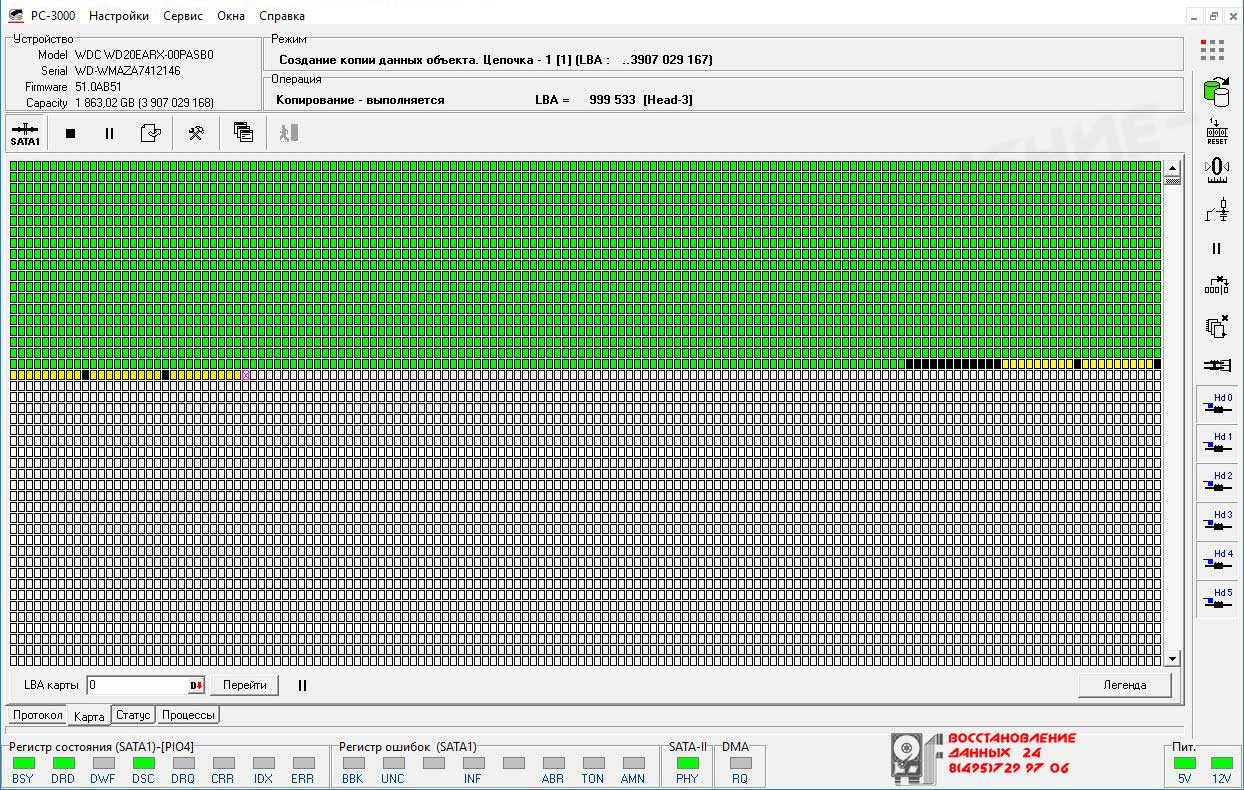Click the BBK error indicator
Screen dimensions: 1244x790
pos(353,763)
